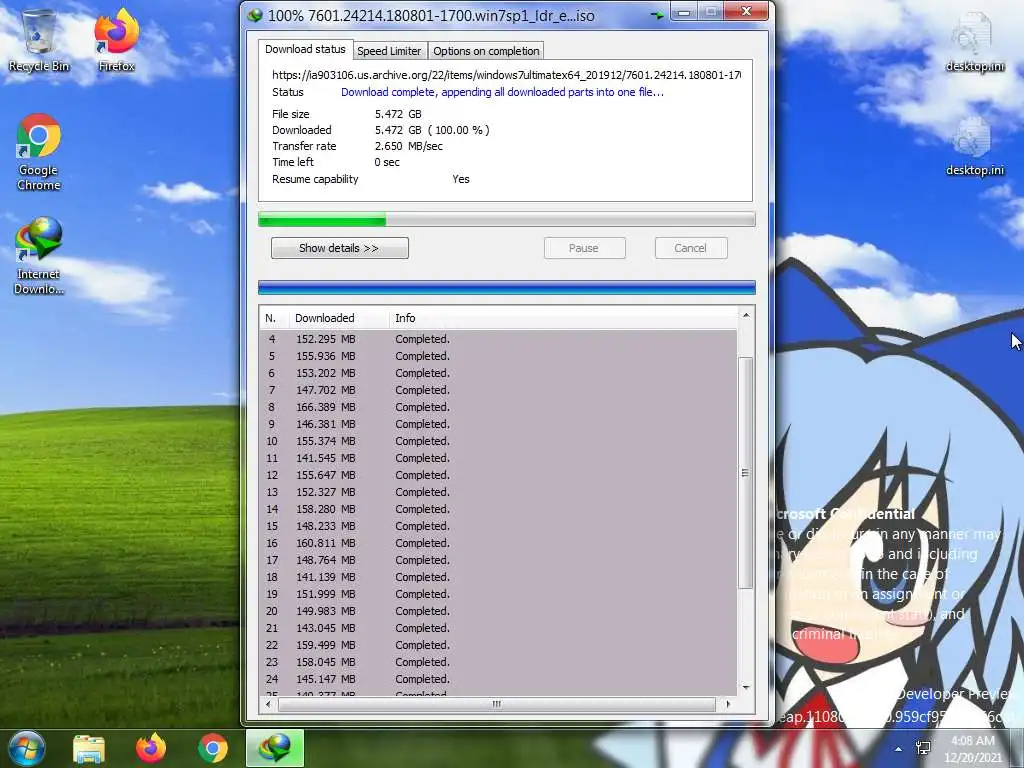Click the vertical scrollbar thumb
Viewport: 1024px width, 768px height.
tap(745, 473)
